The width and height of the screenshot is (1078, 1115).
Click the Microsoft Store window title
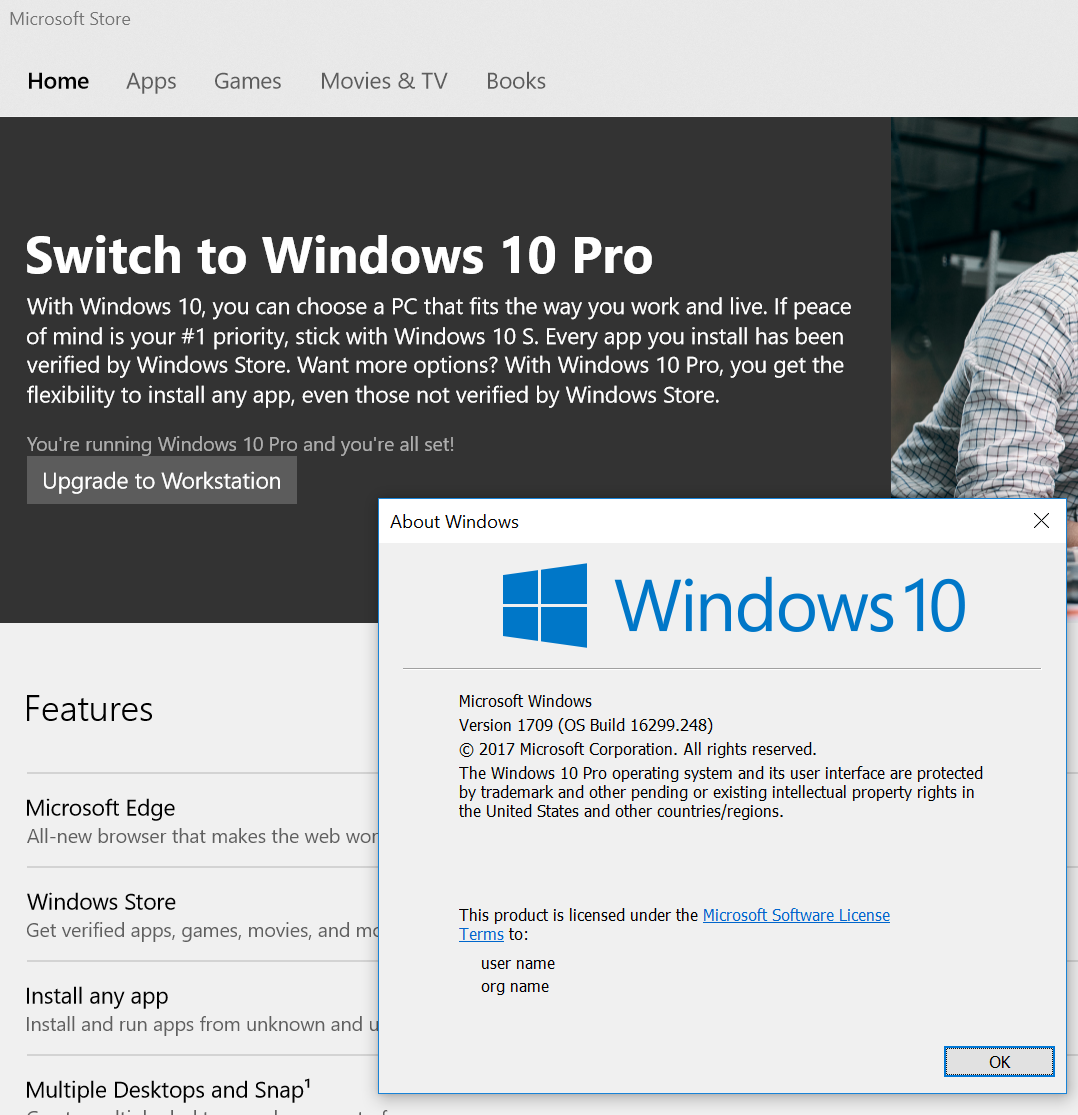[x=70, y=19]
